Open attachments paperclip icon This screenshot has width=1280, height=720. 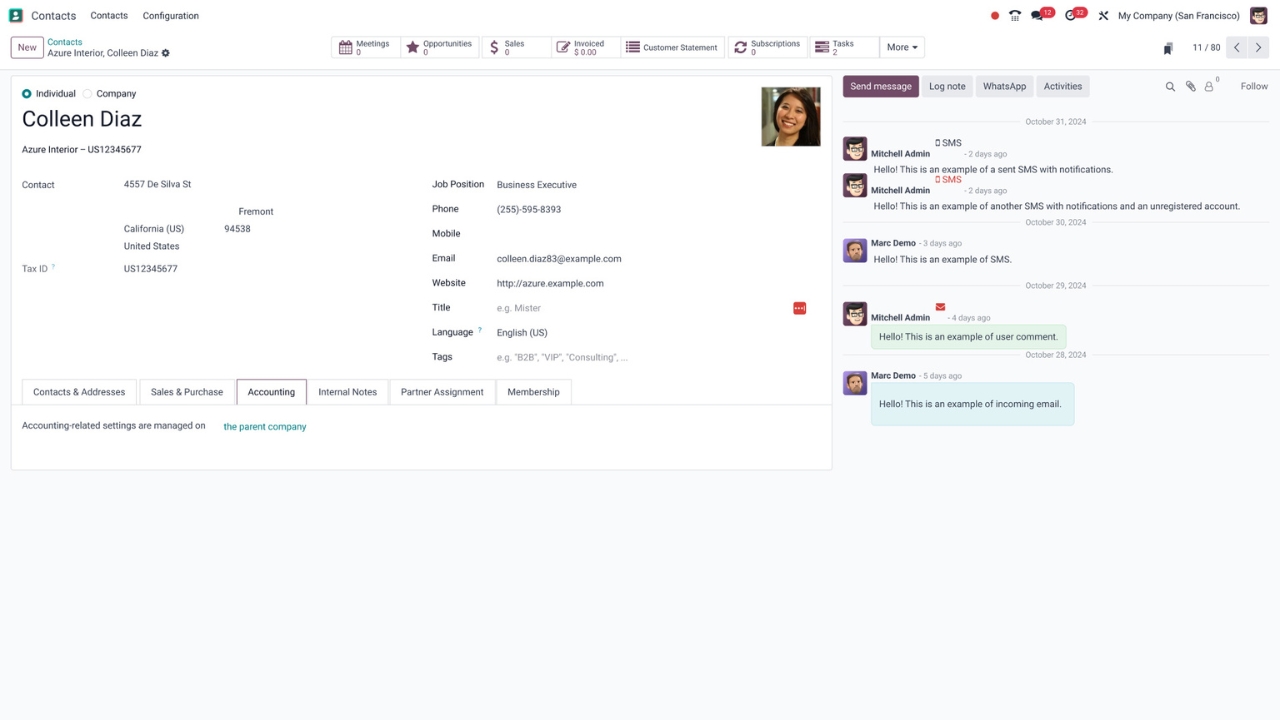point(1190,87)
